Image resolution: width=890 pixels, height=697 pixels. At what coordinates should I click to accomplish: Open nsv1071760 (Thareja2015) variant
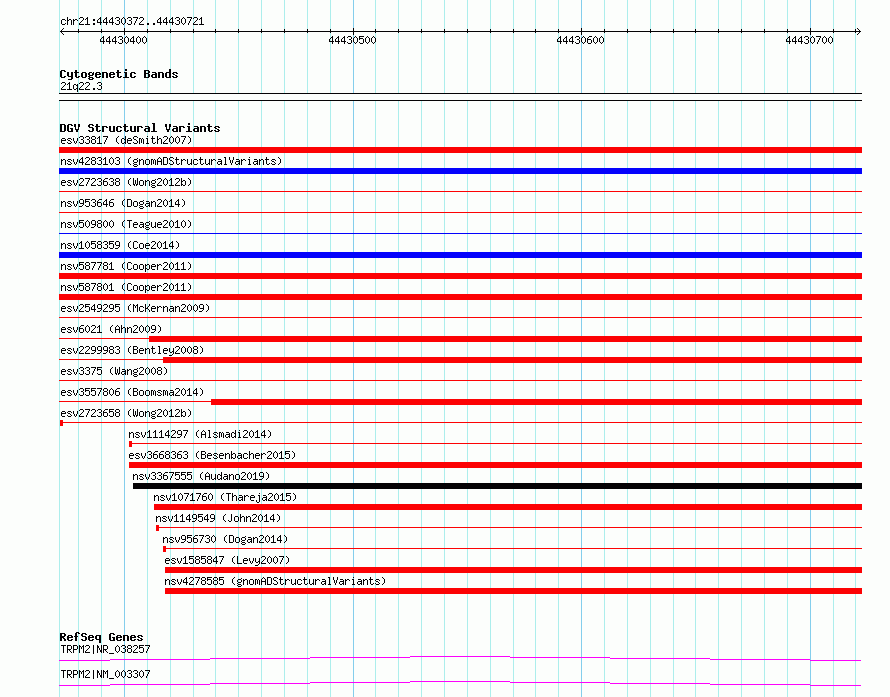click(225, 497)
